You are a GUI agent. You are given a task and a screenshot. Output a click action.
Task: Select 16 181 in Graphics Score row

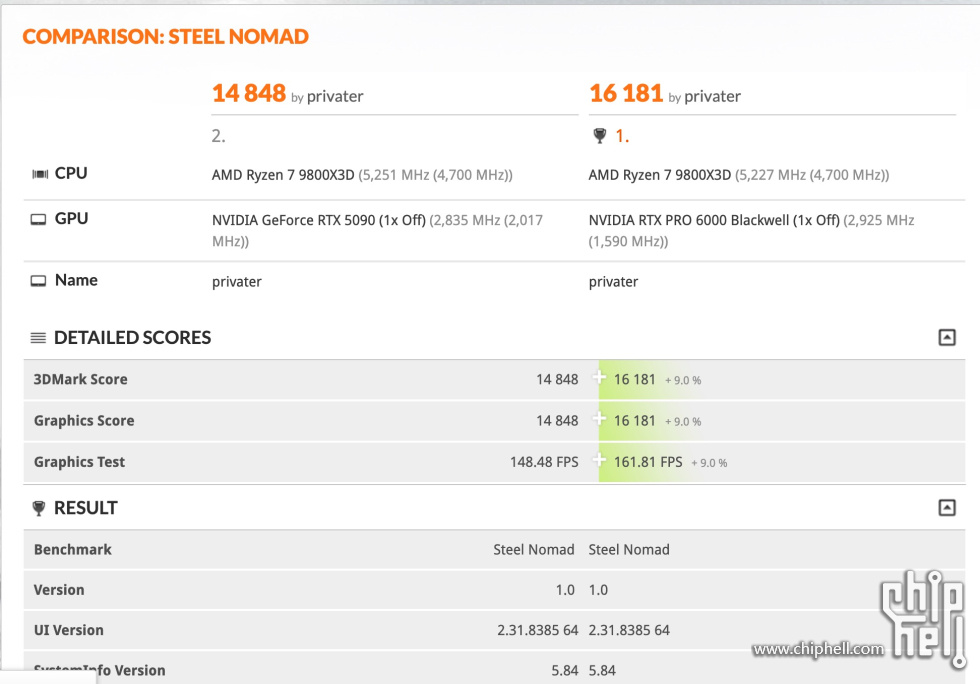pyautogui.click(x=634, y=421)
